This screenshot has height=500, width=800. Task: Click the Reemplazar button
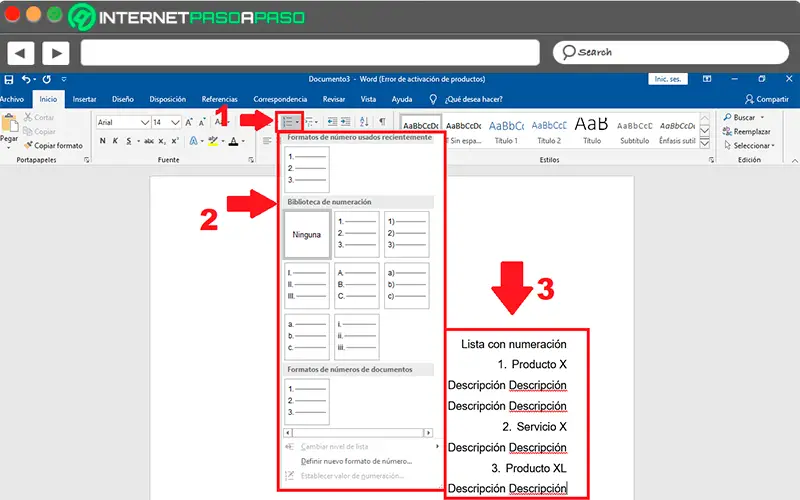pos(746,131)
